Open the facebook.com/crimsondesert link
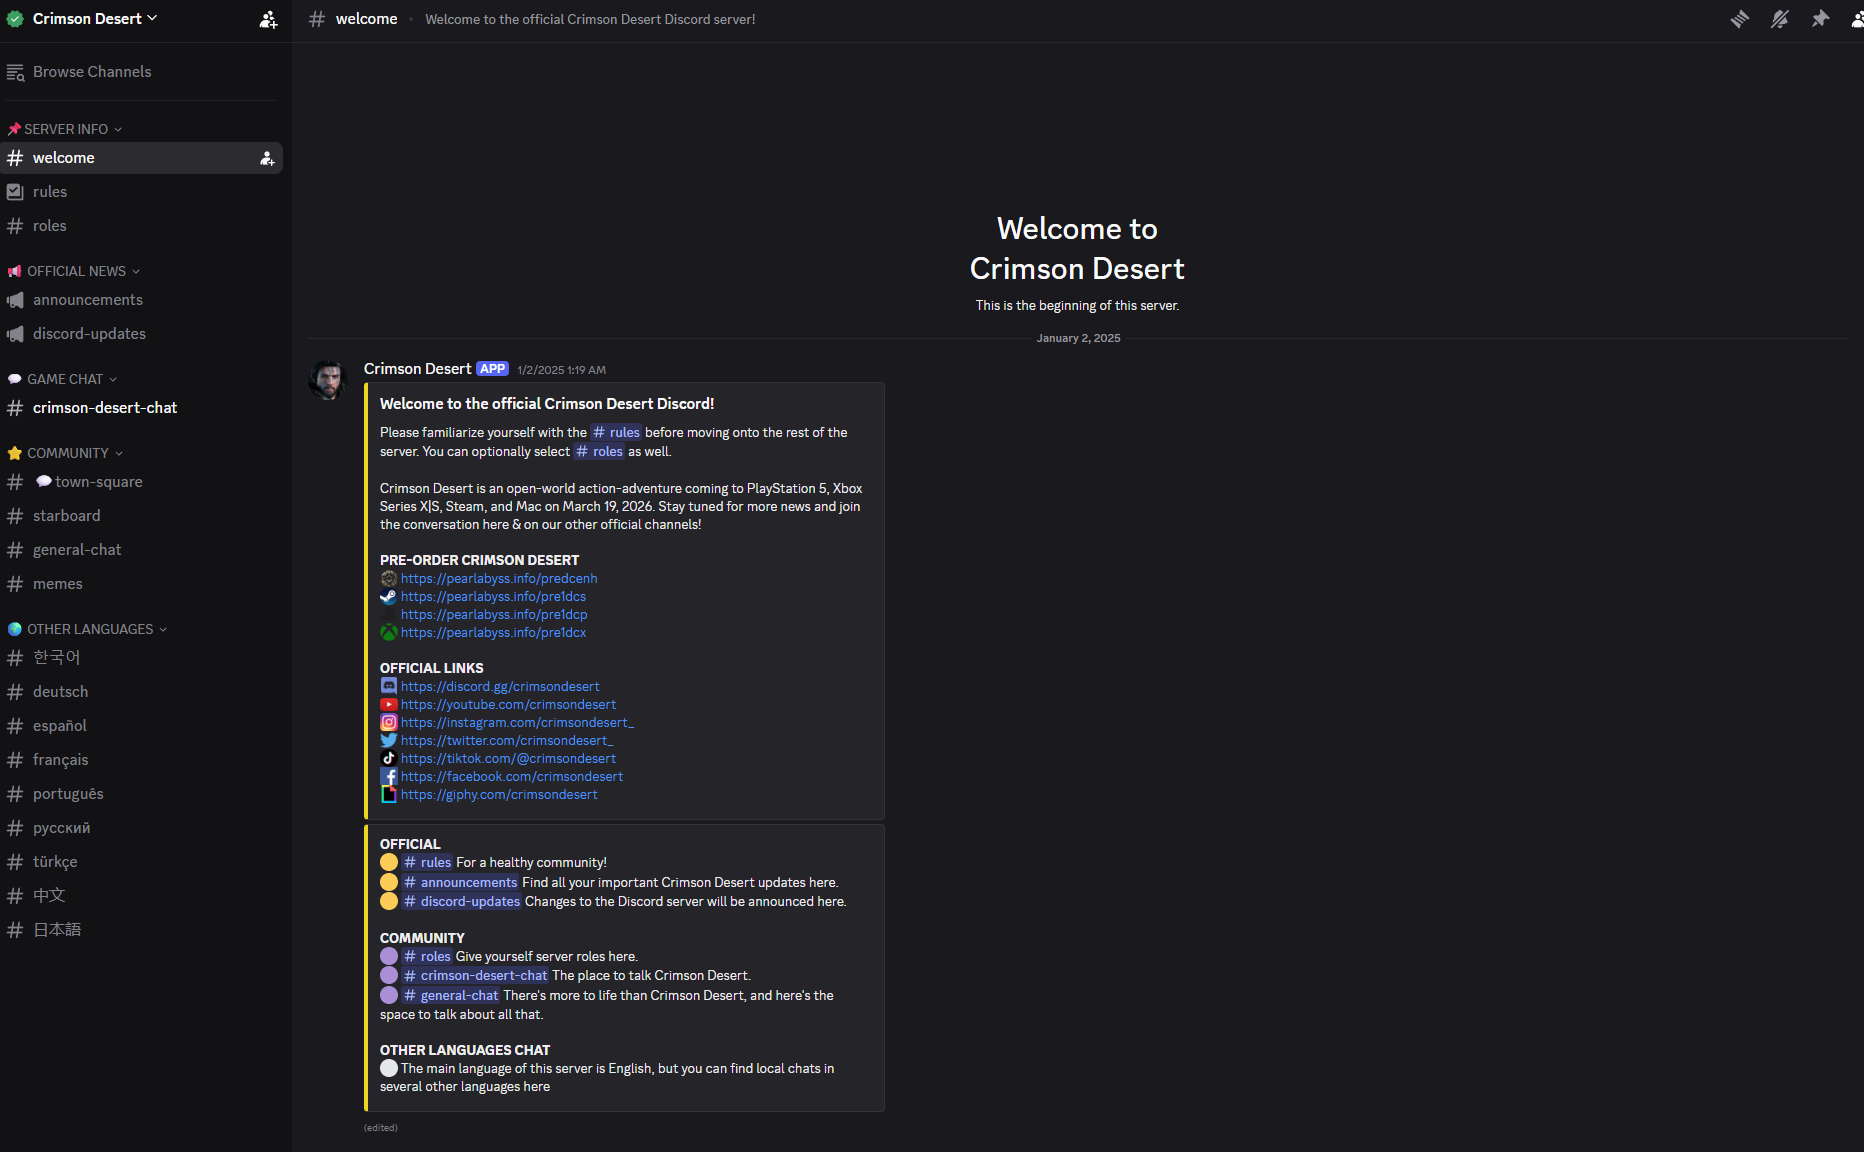Image resolution: width=1864 pixels, height=1152 pixels. click(512, 777)
